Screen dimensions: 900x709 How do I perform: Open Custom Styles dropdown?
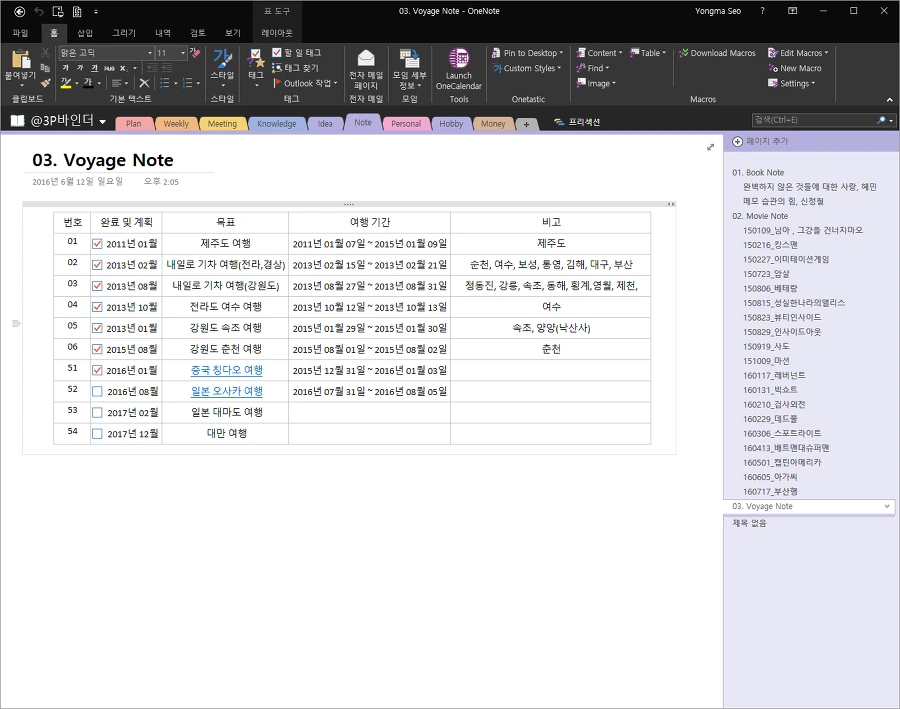527,68
